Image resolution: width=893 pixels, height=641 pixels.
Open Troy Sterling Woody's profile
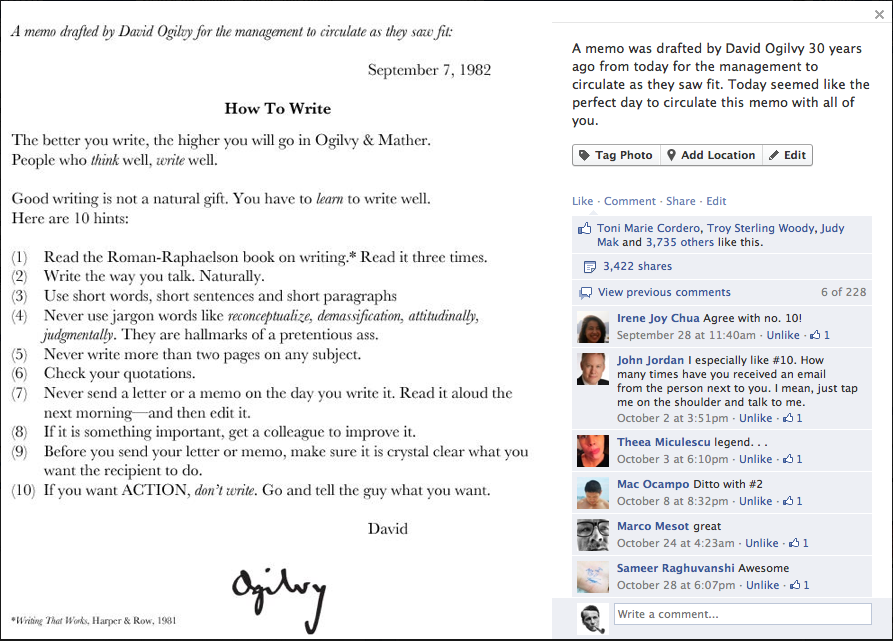(x=761, y=228)
